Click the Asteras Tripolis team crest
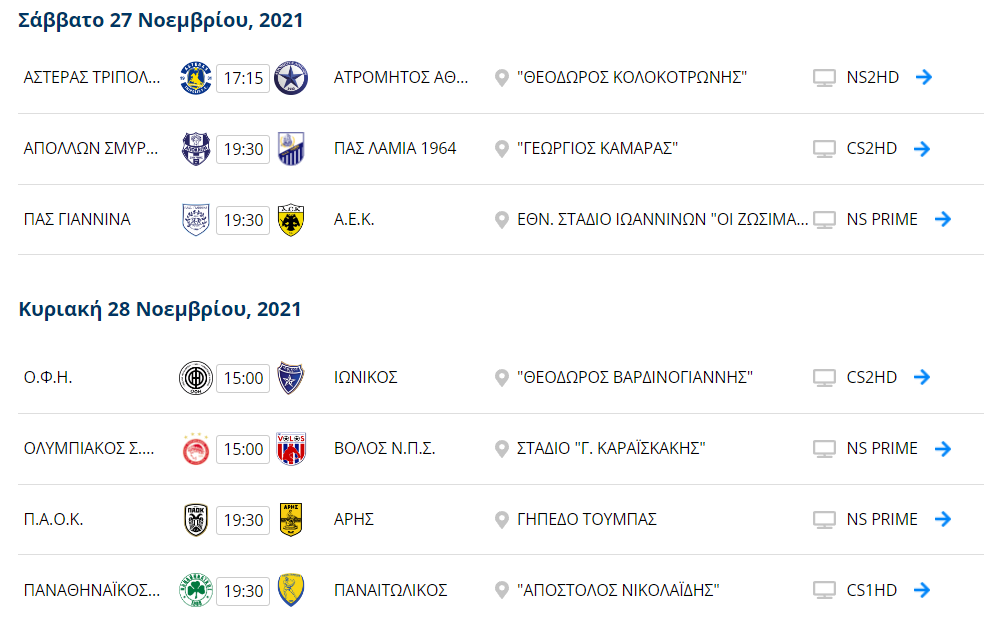The image size is (984, 623). tap(194, 78)
